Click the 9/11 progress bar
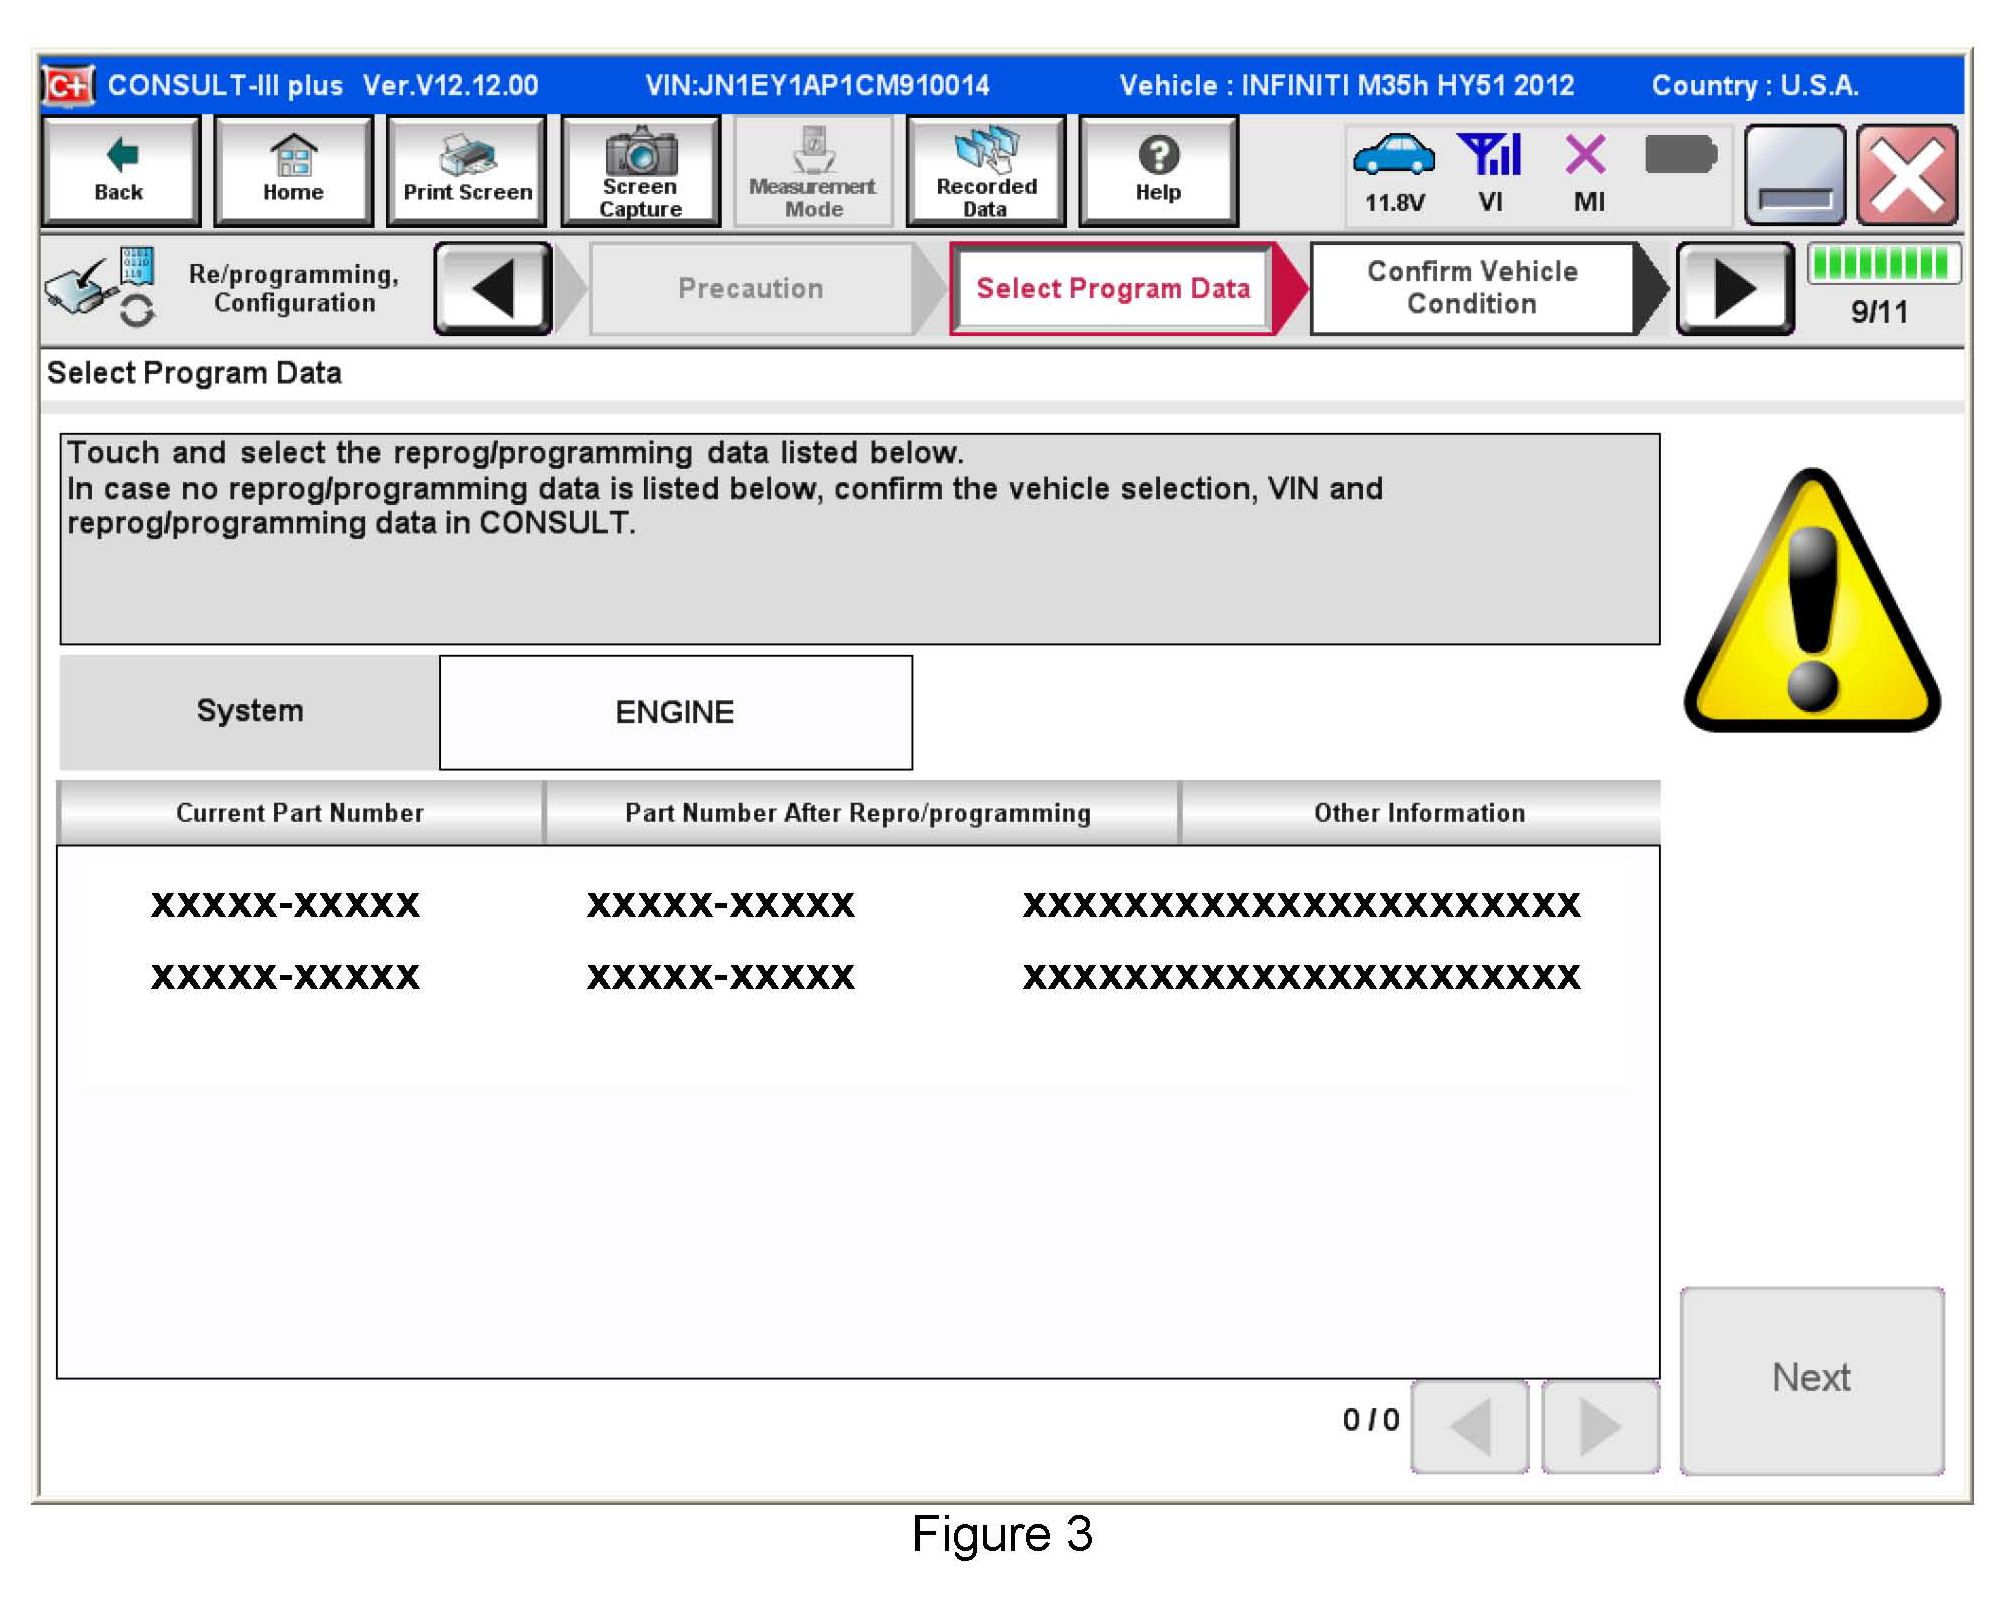Image resolution: width=2007 pixels, height=1621 pixels. (1884, 264)
